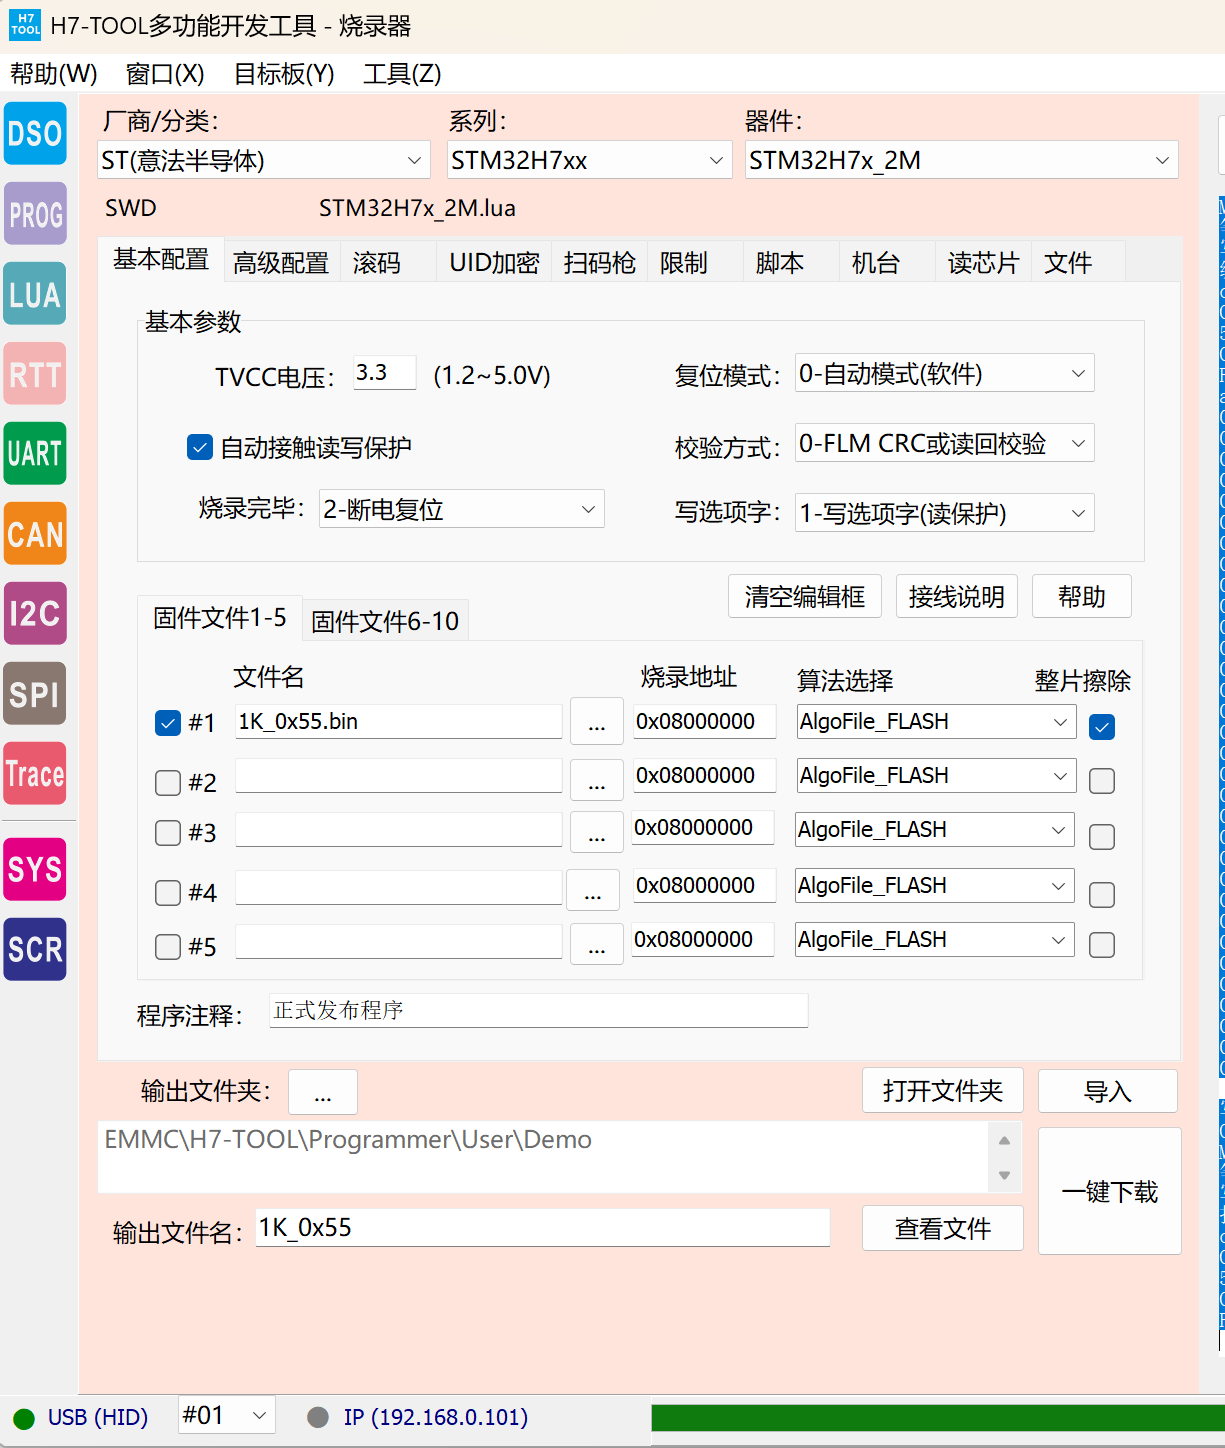Click the 一键下载 button
The width and height of the screenshot is (1225, 1448).
[x=1110, y=1191]
